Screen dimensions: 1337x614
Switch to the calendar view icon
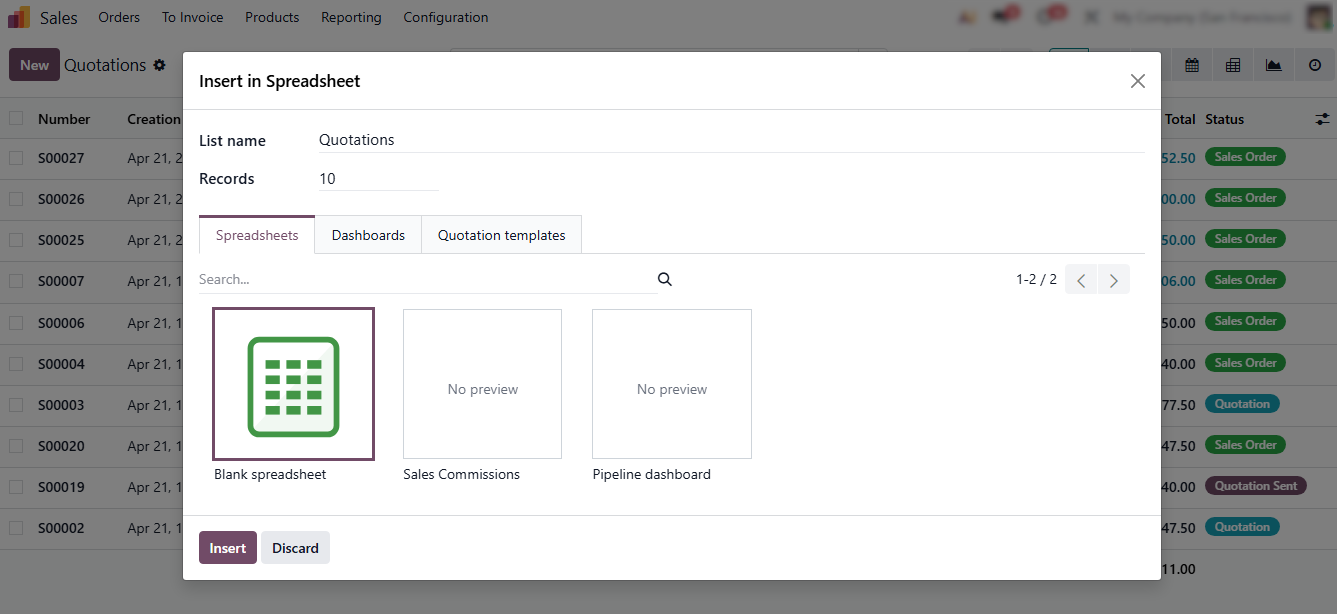coord(1192,65)
